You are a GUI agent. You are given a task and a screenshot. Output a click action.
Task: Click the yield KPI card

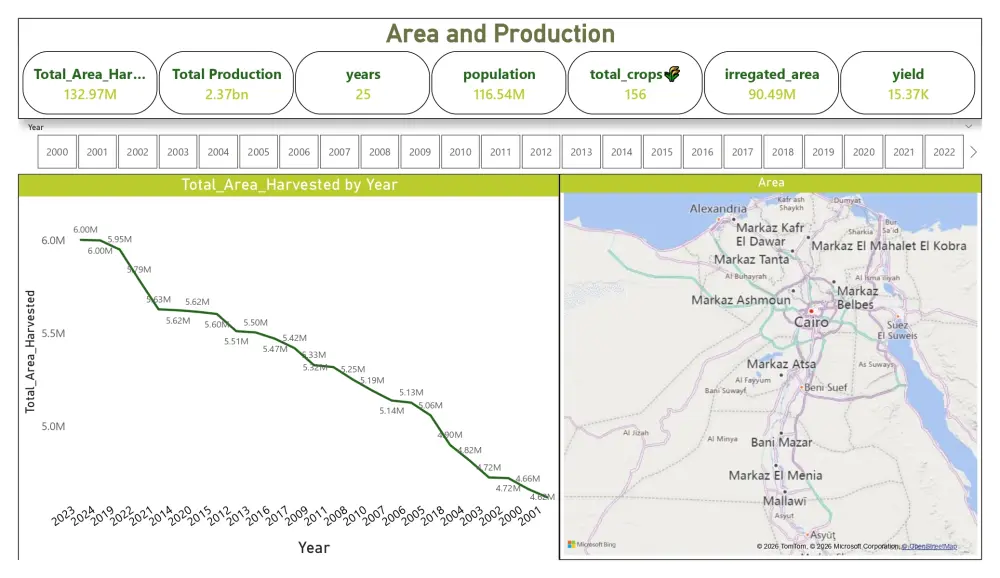click(908, 83)
